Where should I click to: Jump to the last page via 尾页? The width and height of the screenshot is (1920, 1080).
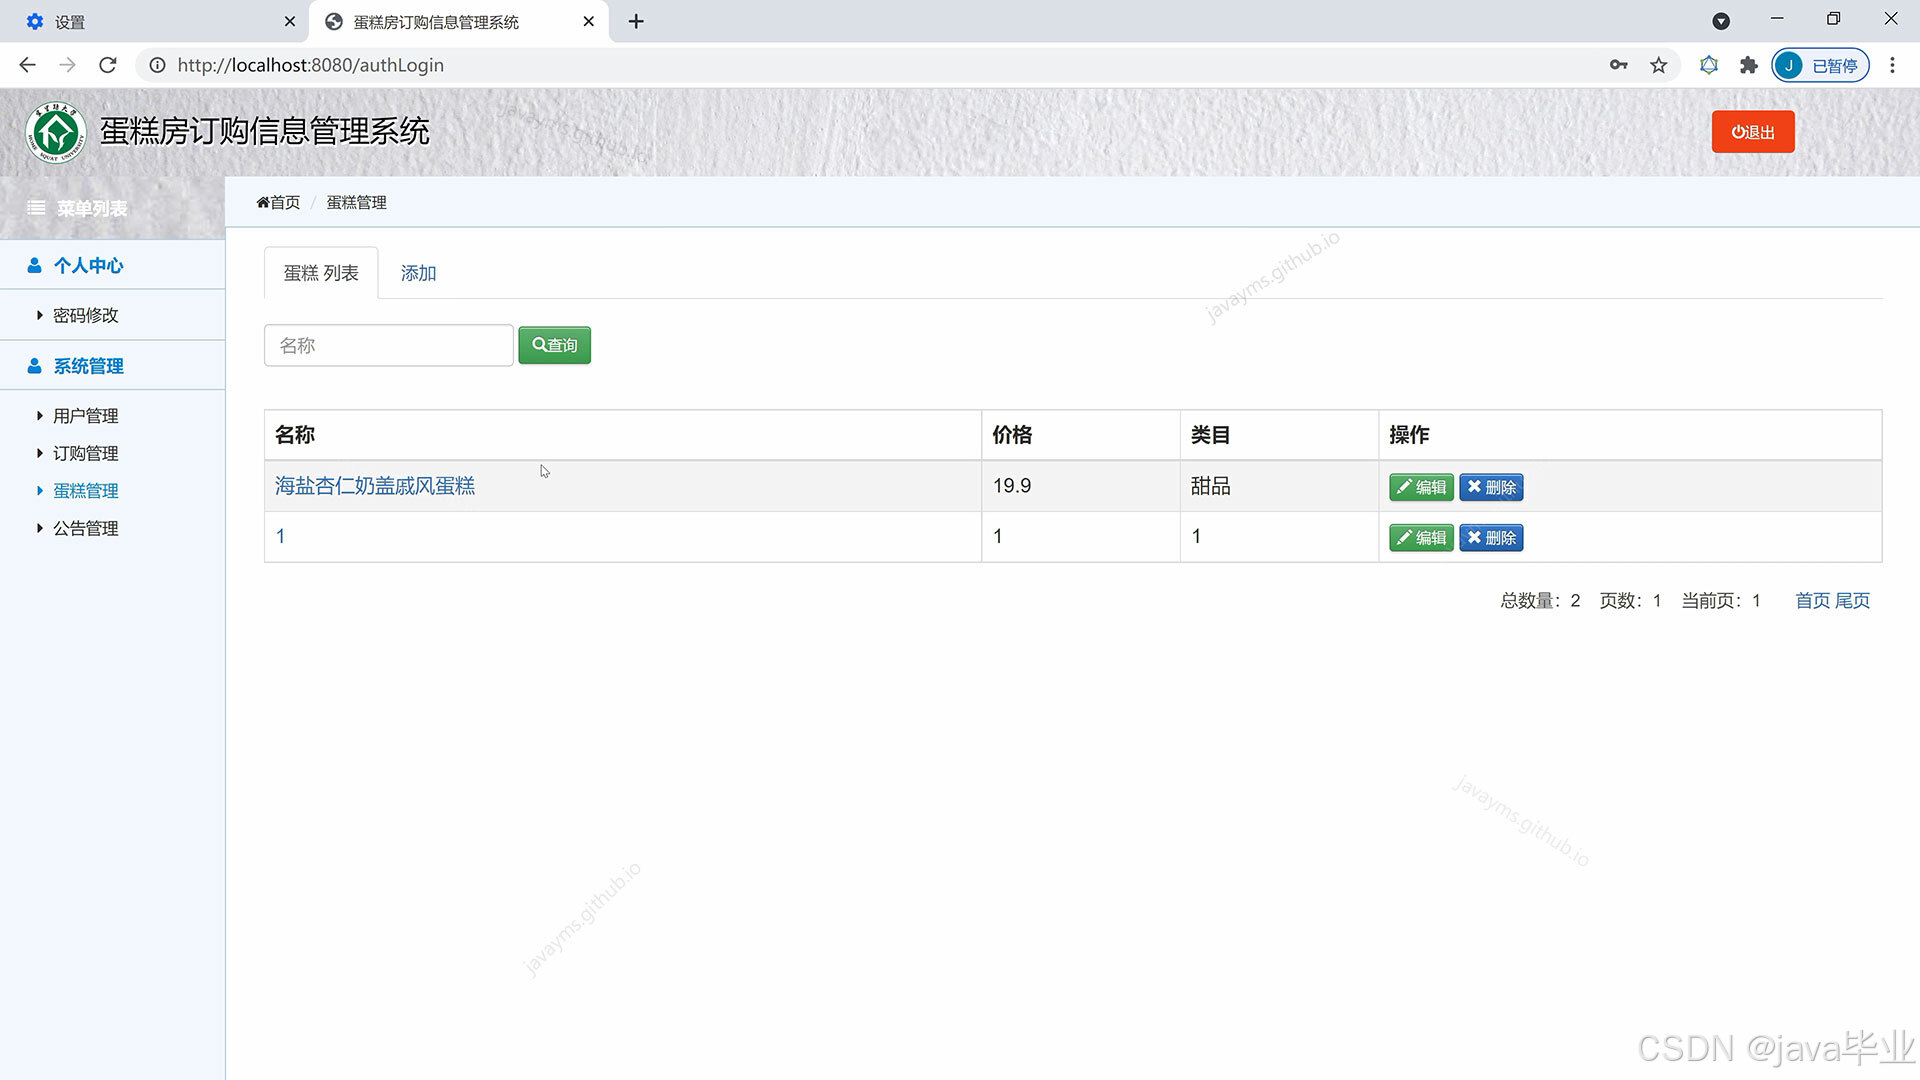[x=1852, y=601]
